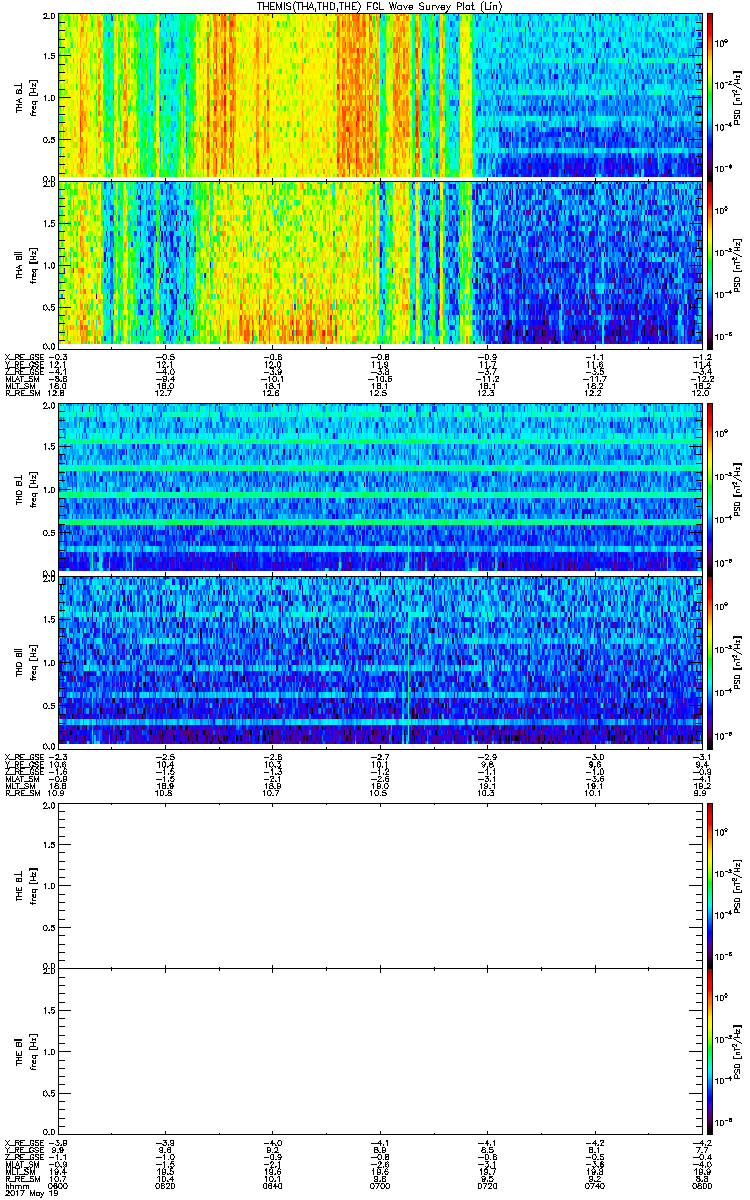The height and width of the screenshot is (1200, 750).
Task: Click the R_RE_SM row label under THD panels
Action: tap(21, 791)
